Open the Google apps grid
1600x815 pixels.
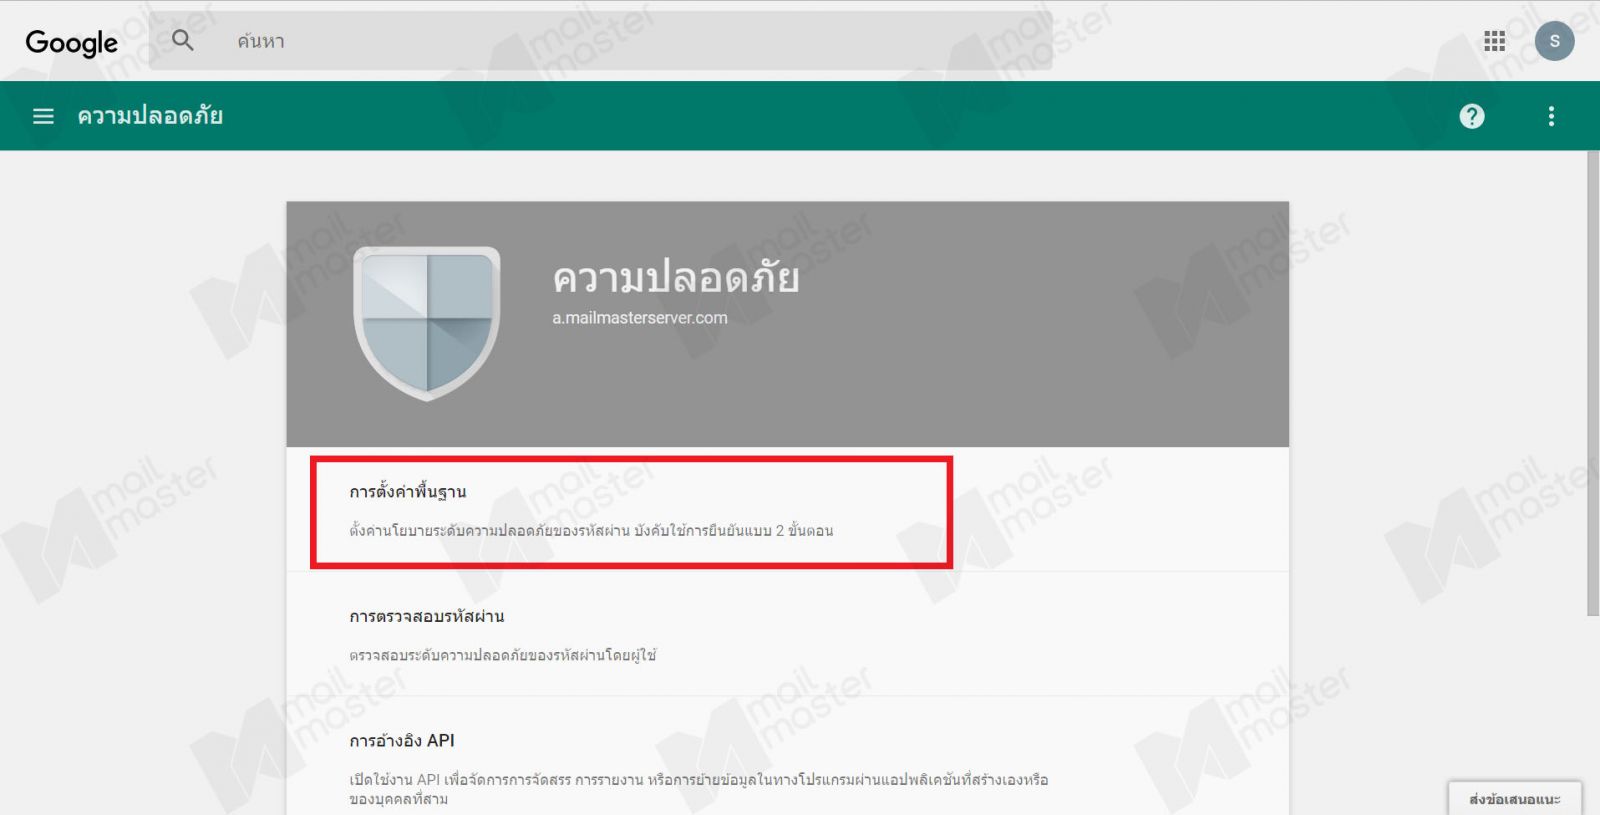click(1494, 41)
